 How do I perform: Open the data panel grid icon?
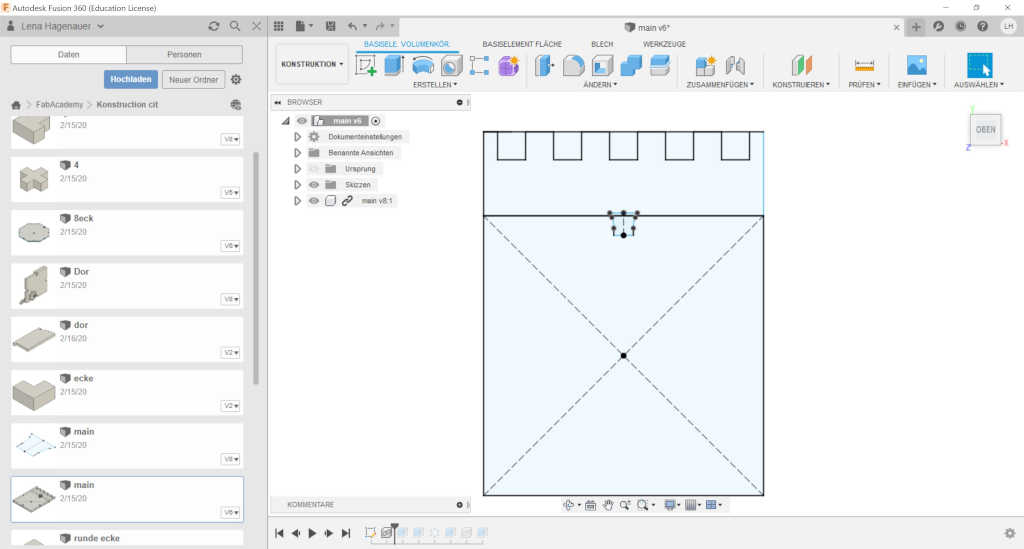click(x=279, y=26)
